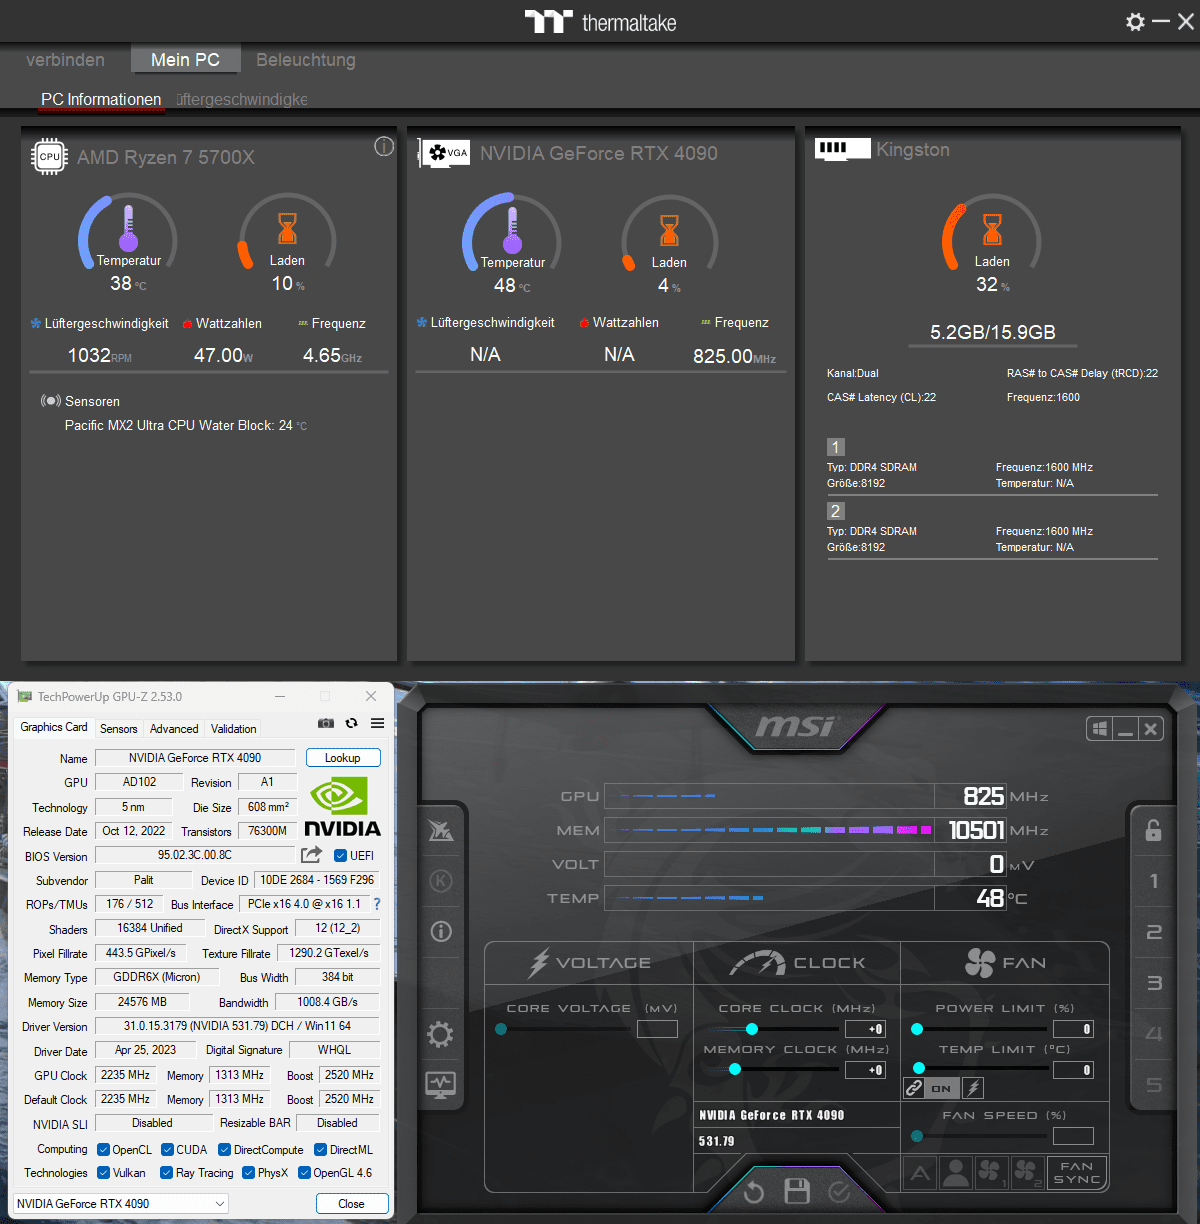Open GPU-Z Validation tab

pyautogui.click(x=234, y=729)
